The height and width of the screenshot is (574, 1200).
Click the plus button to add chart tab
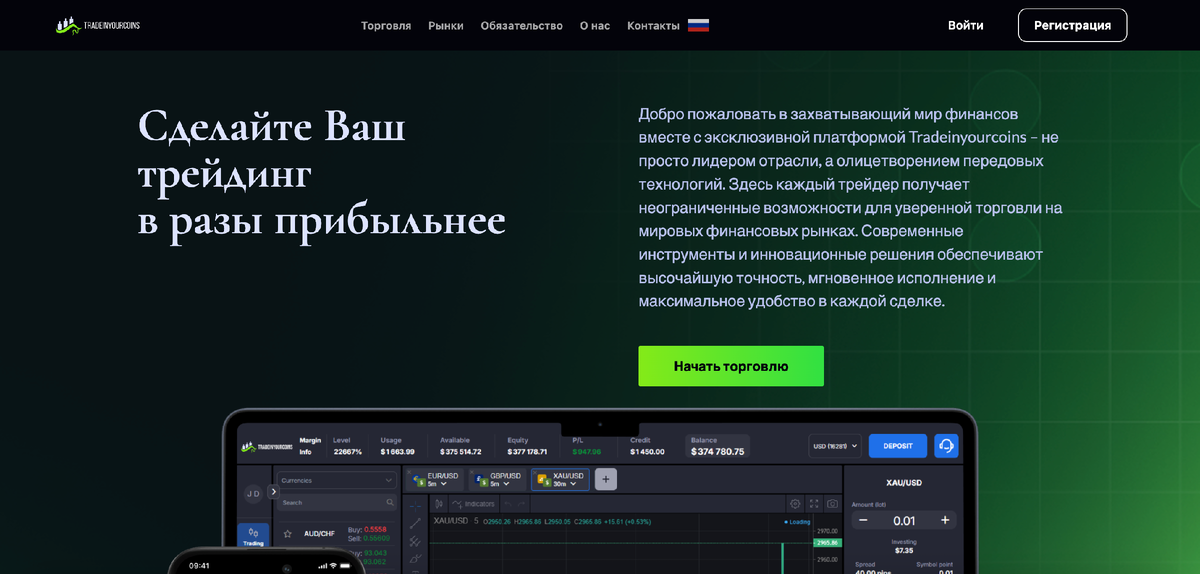click(606, 479)
